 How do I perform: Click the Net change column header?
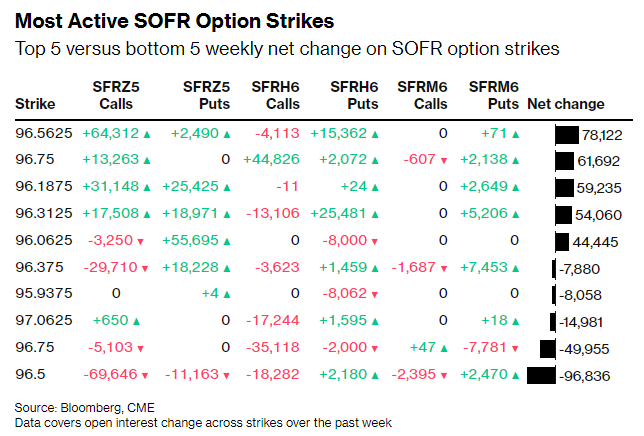(x=564, y=104)
